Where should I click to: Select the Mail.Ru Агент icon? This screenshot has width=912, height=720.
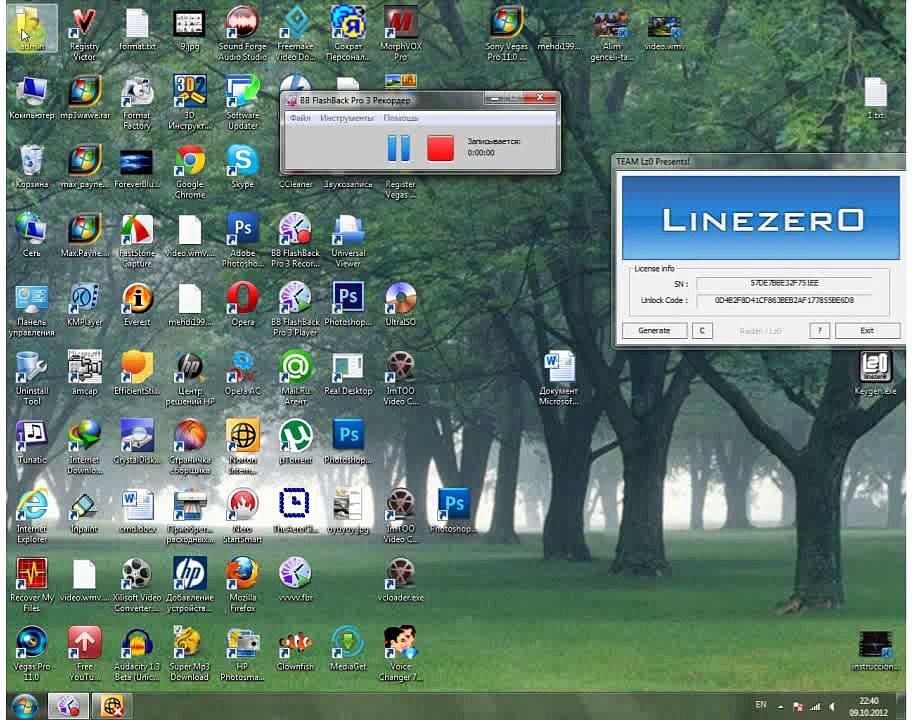[x=295, y=379]
